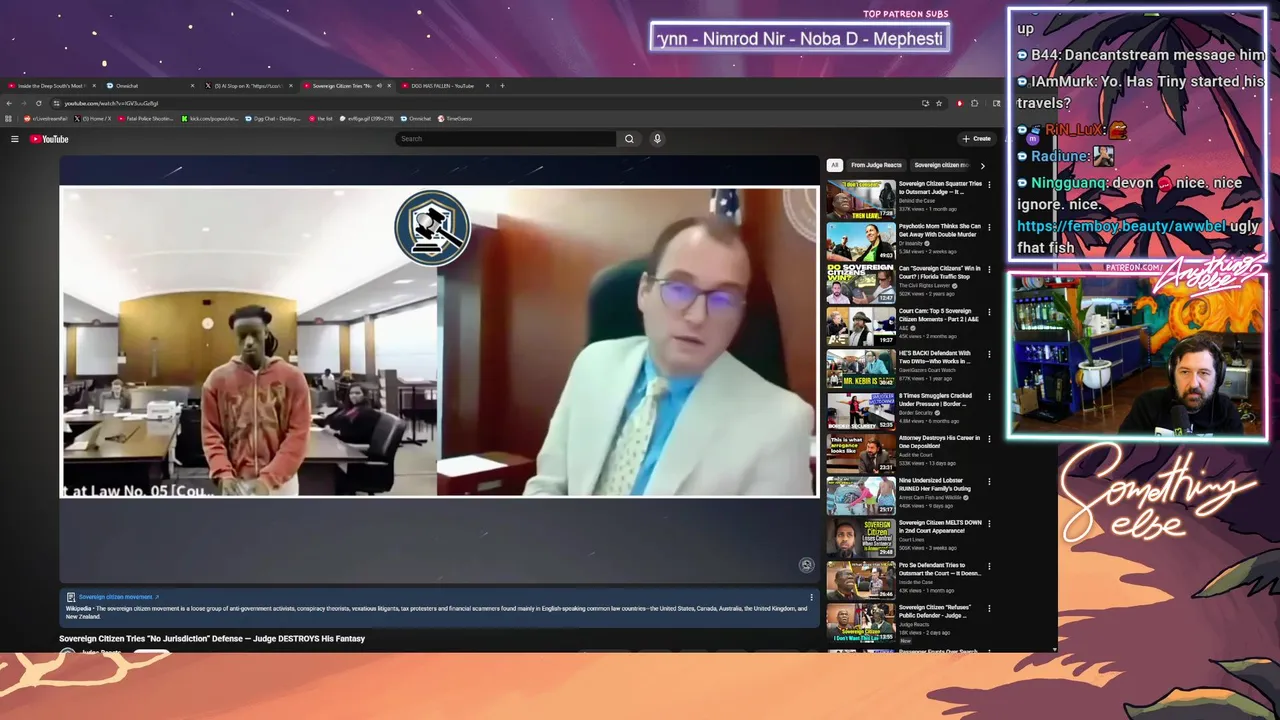This screenshot has width=1280, height=720.
Task: Click the femboy.beauty link in stream chat
Action: point(1121,226)
